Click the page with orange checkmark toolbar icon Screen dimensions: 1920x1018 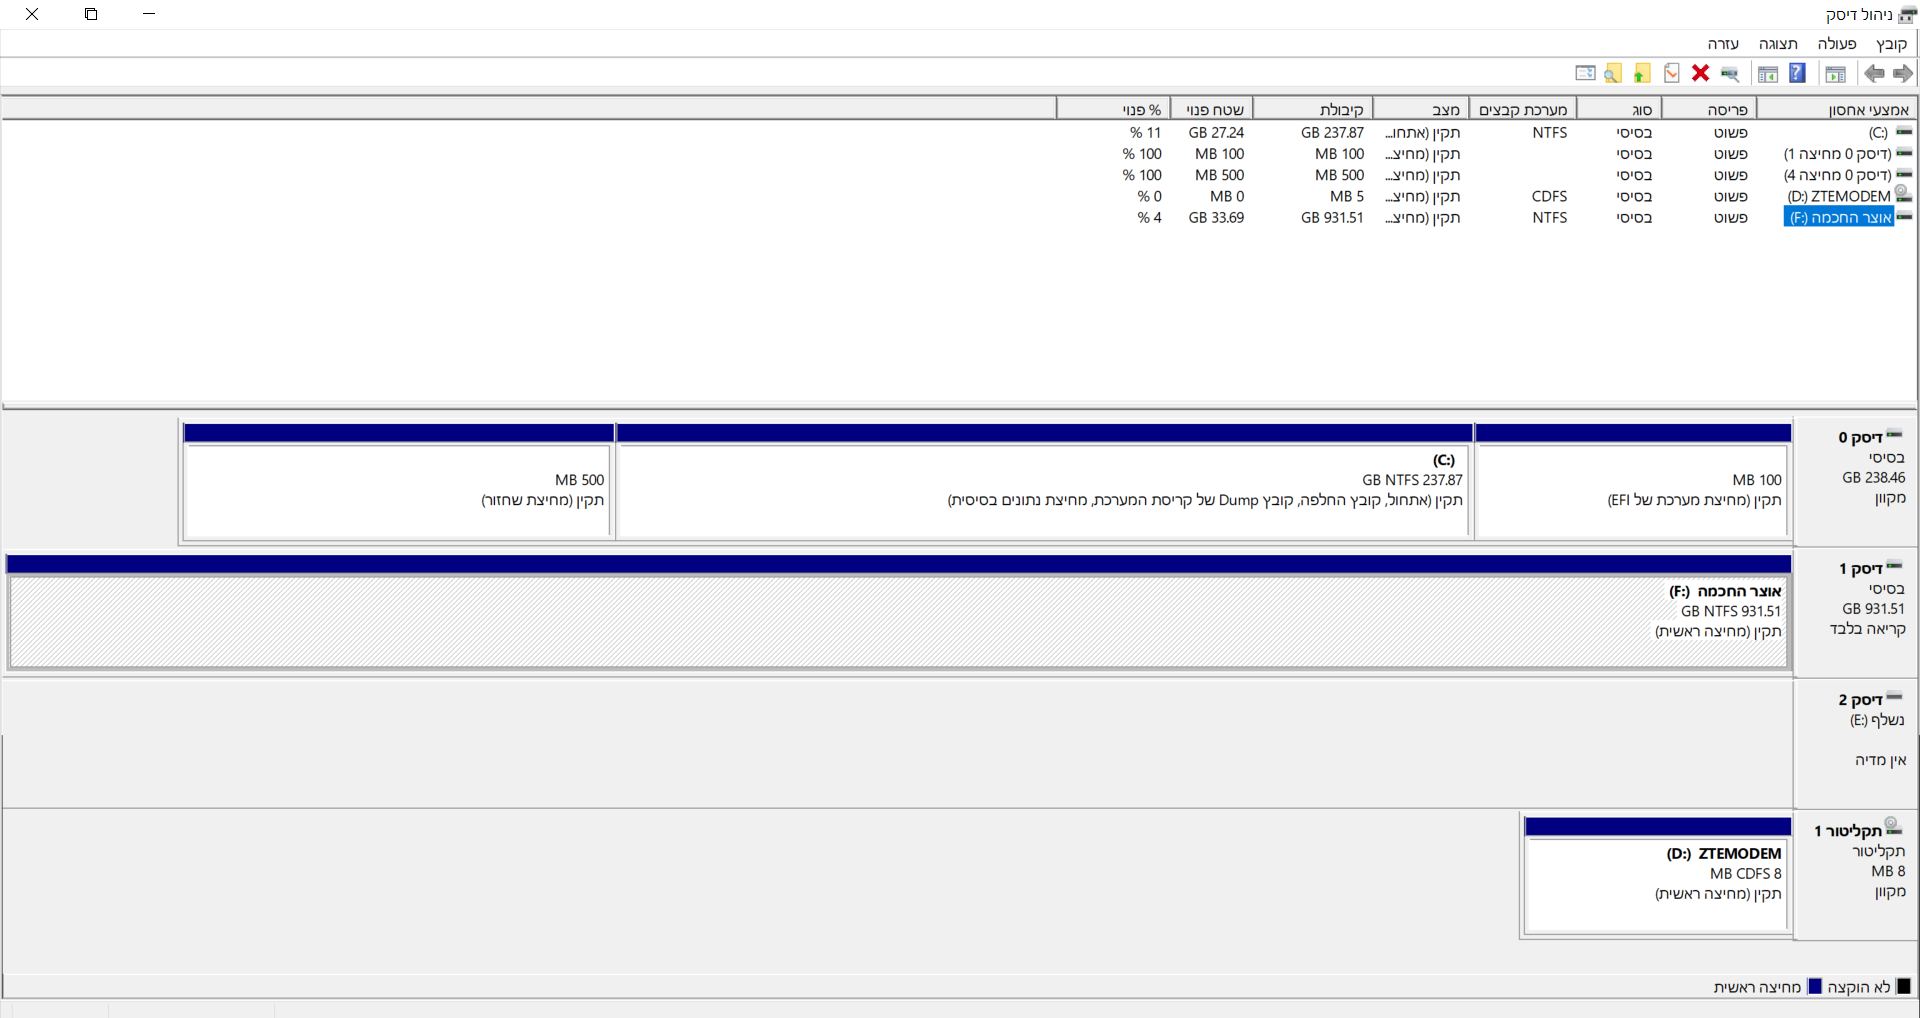[x=1671, y=73]
